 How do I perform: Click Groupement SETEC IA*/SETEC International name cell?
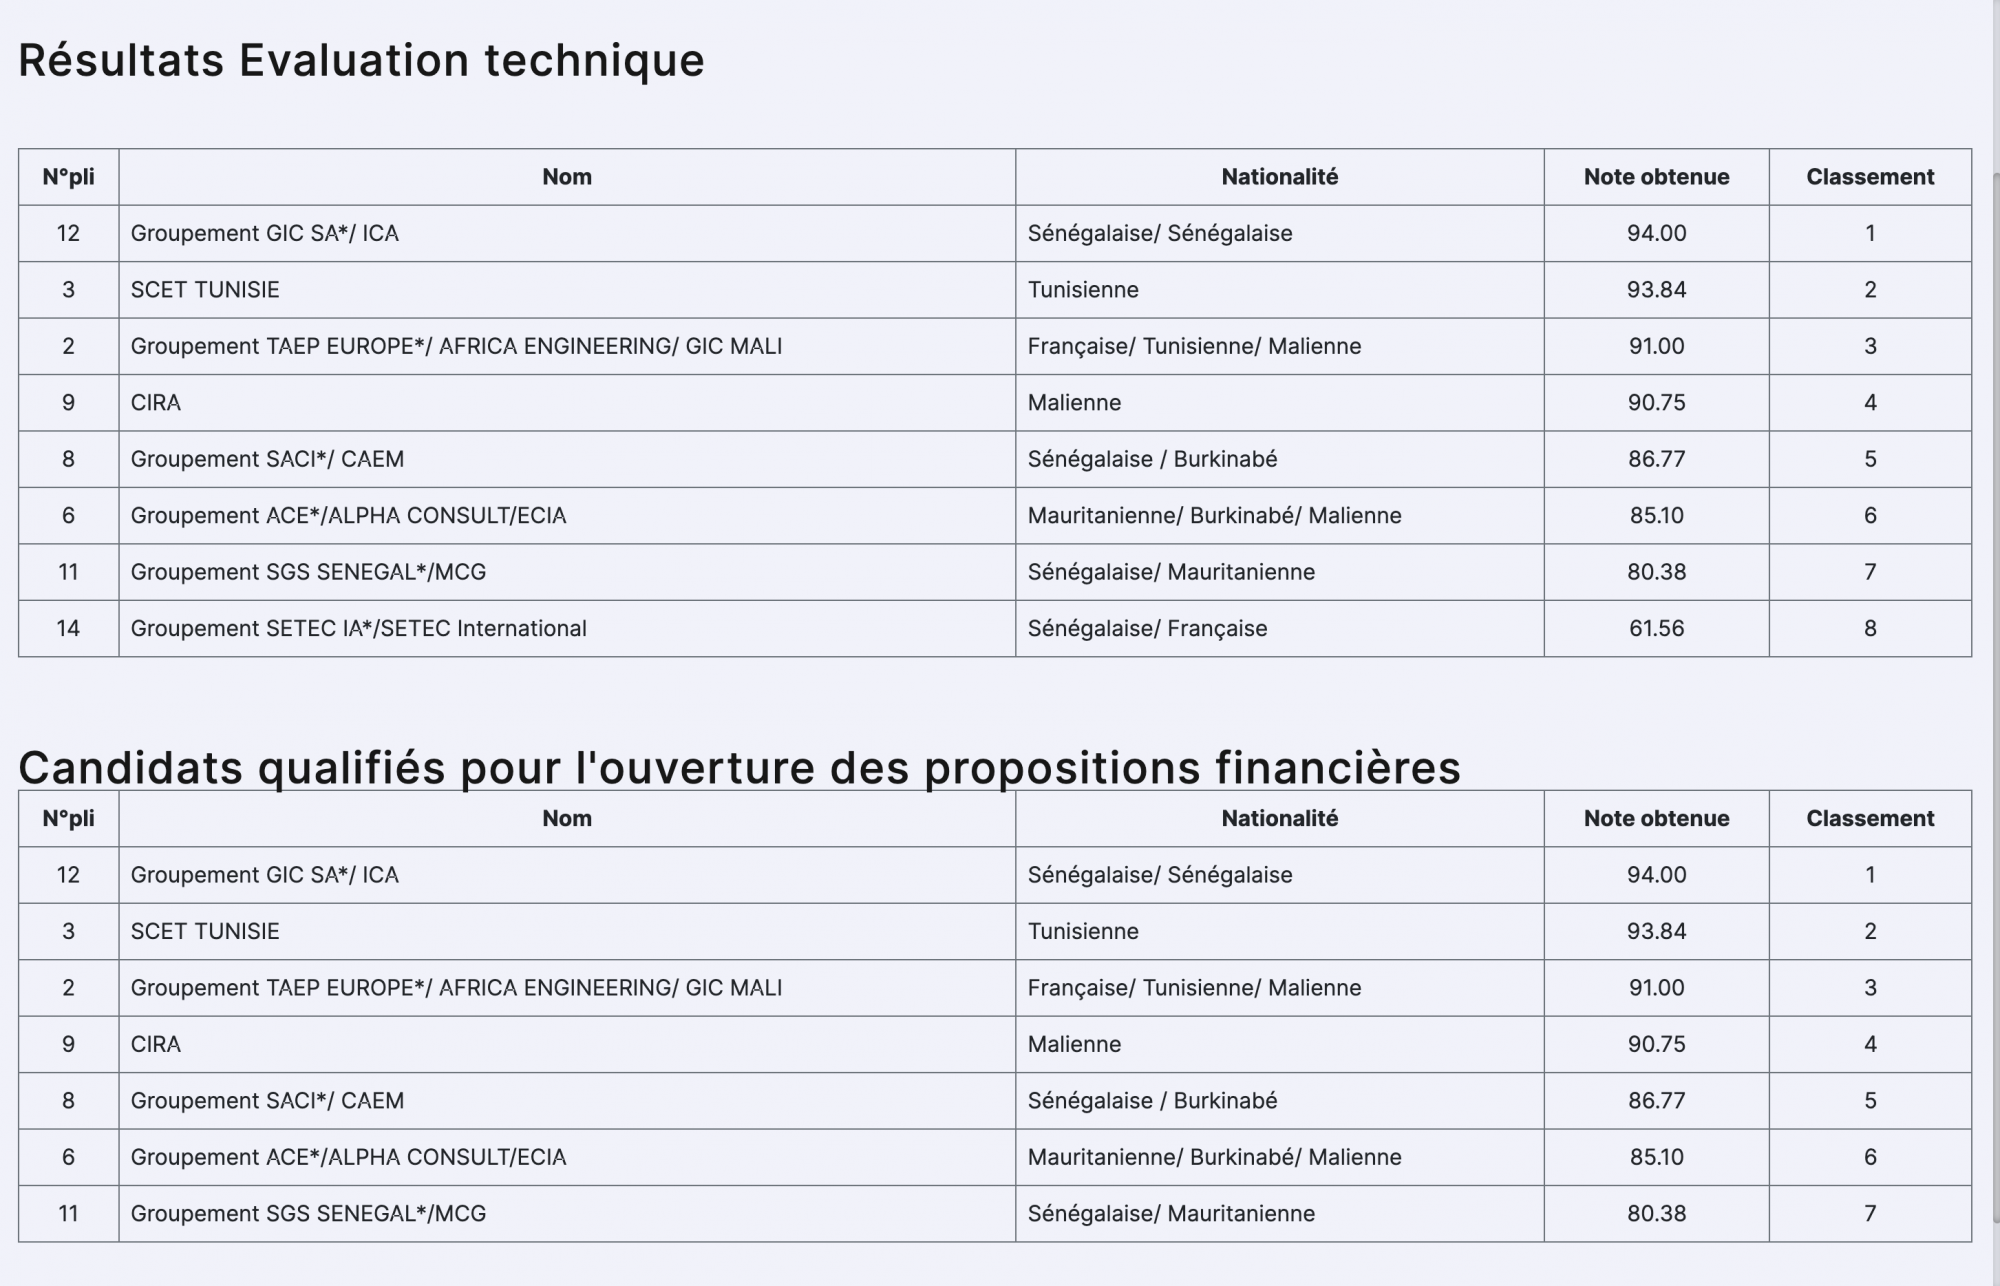click(358, 628)
